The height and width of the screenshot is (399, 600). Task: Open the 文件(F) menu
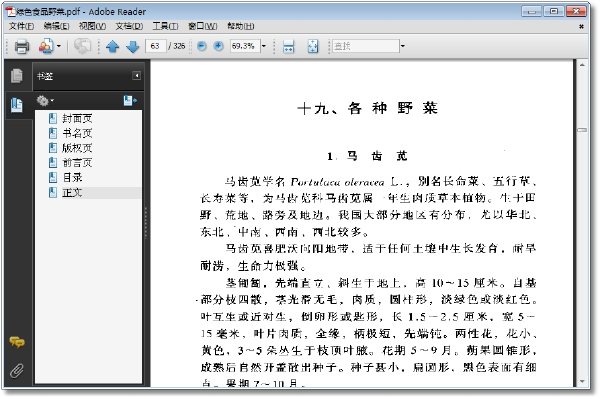pos(21,26)
